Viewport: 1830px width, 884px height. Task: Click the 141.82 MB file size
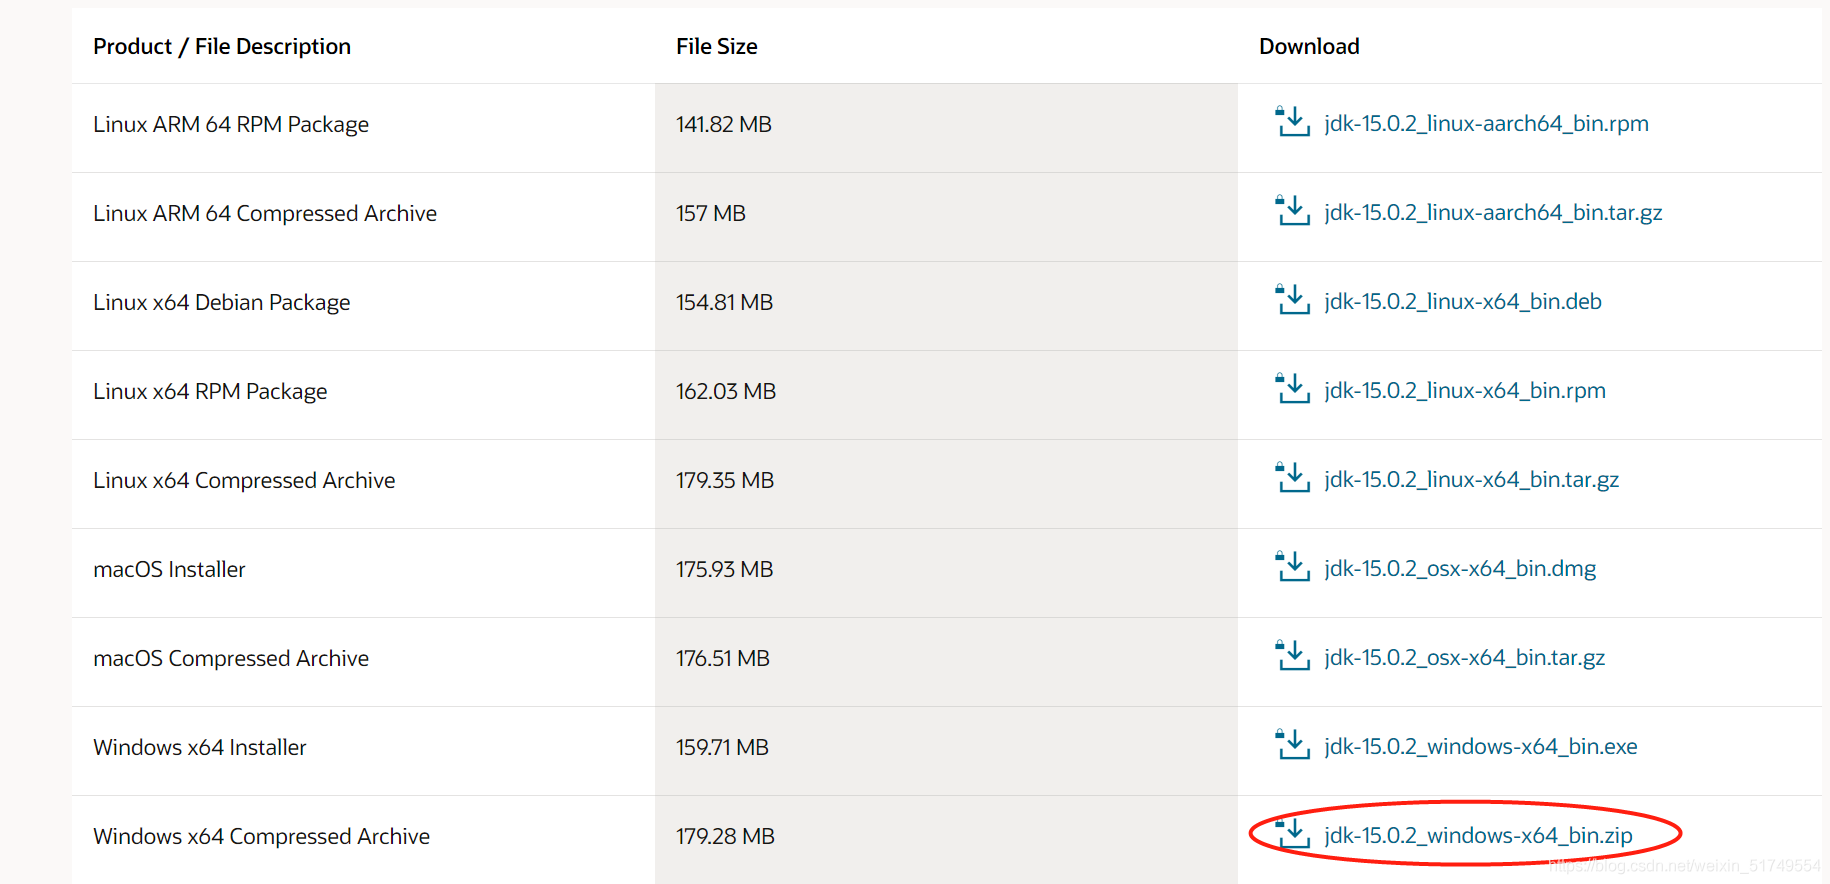click(724, 125)
